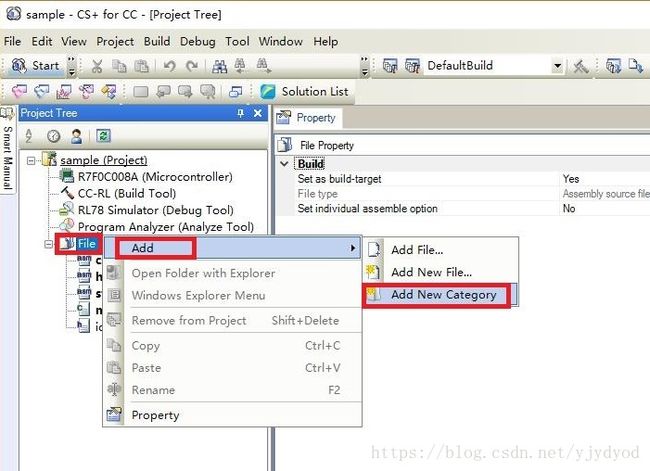650x471 pixels.
Task: Click the Rebuild Project icon beside DefaultBuild
Action: pyautogui.click(x=412, y=66)
